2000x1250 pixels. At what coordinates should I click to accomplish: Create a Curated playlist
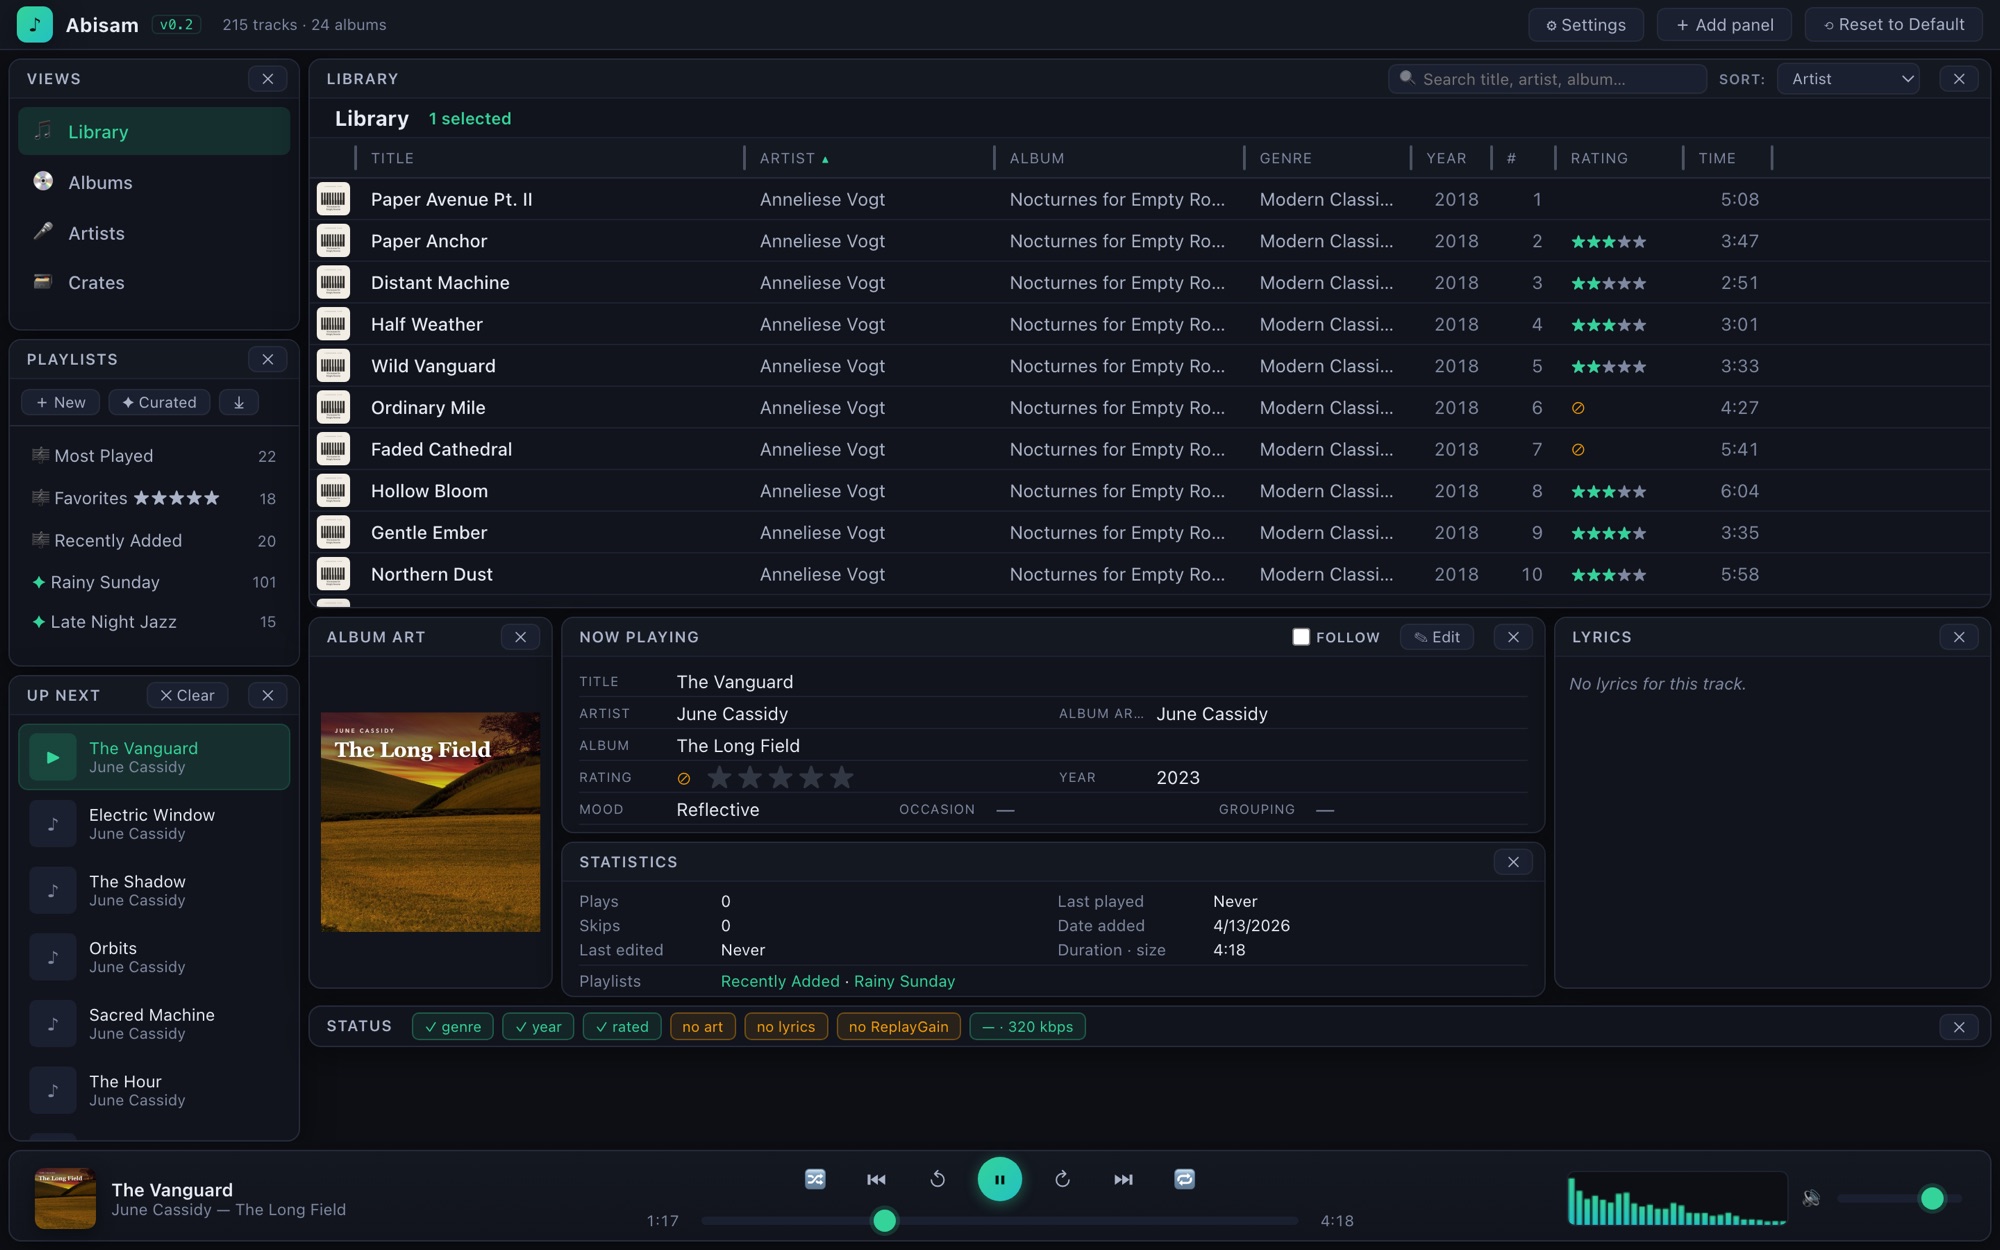click(x=159, y=402)
